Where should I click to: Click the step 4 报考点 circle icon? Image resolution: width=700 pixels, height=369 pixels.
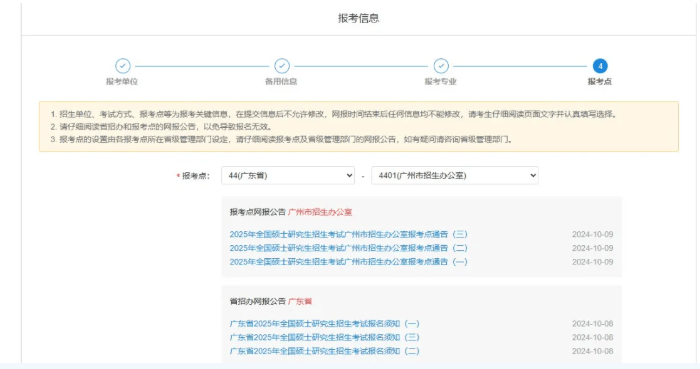[x=600, y=66]
